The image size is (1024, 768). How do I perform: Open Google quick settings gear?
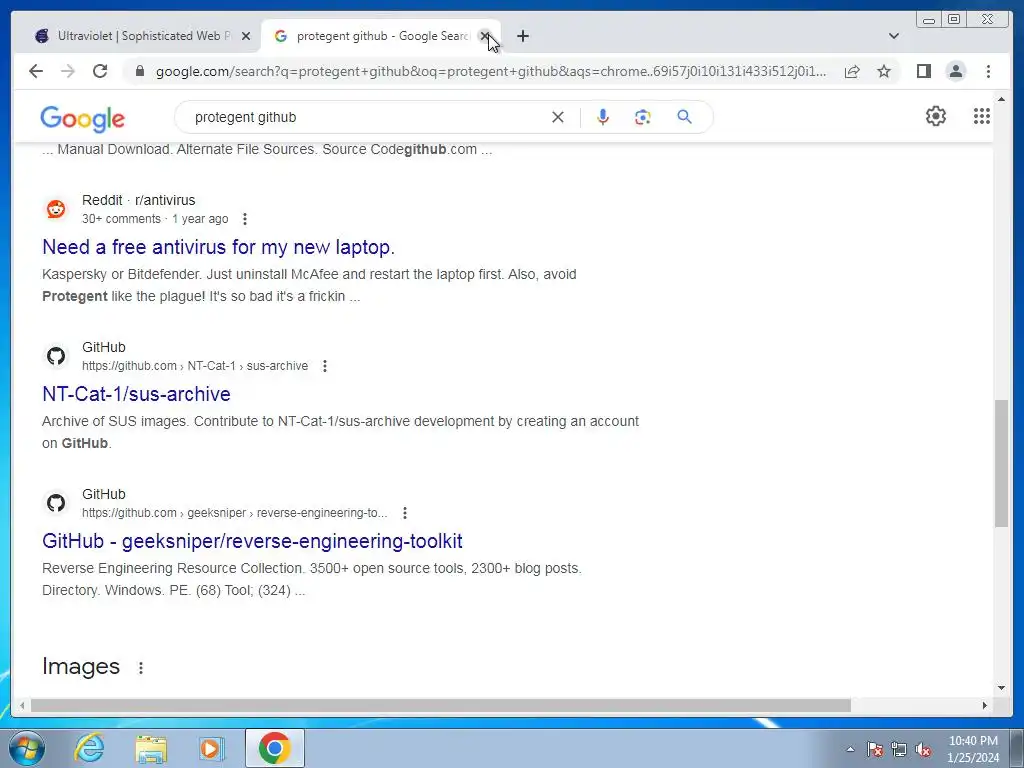936,116
